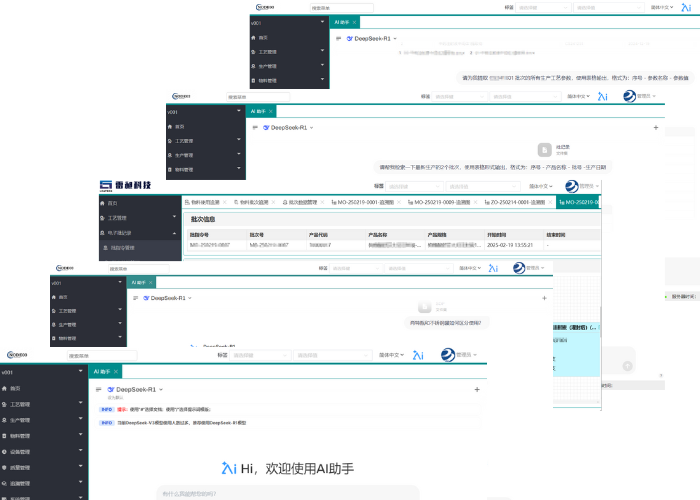Select 当前记录管理 in the sidebar
Image resolution: width=700 pixels, height=500 pixels.
[120, 247]
